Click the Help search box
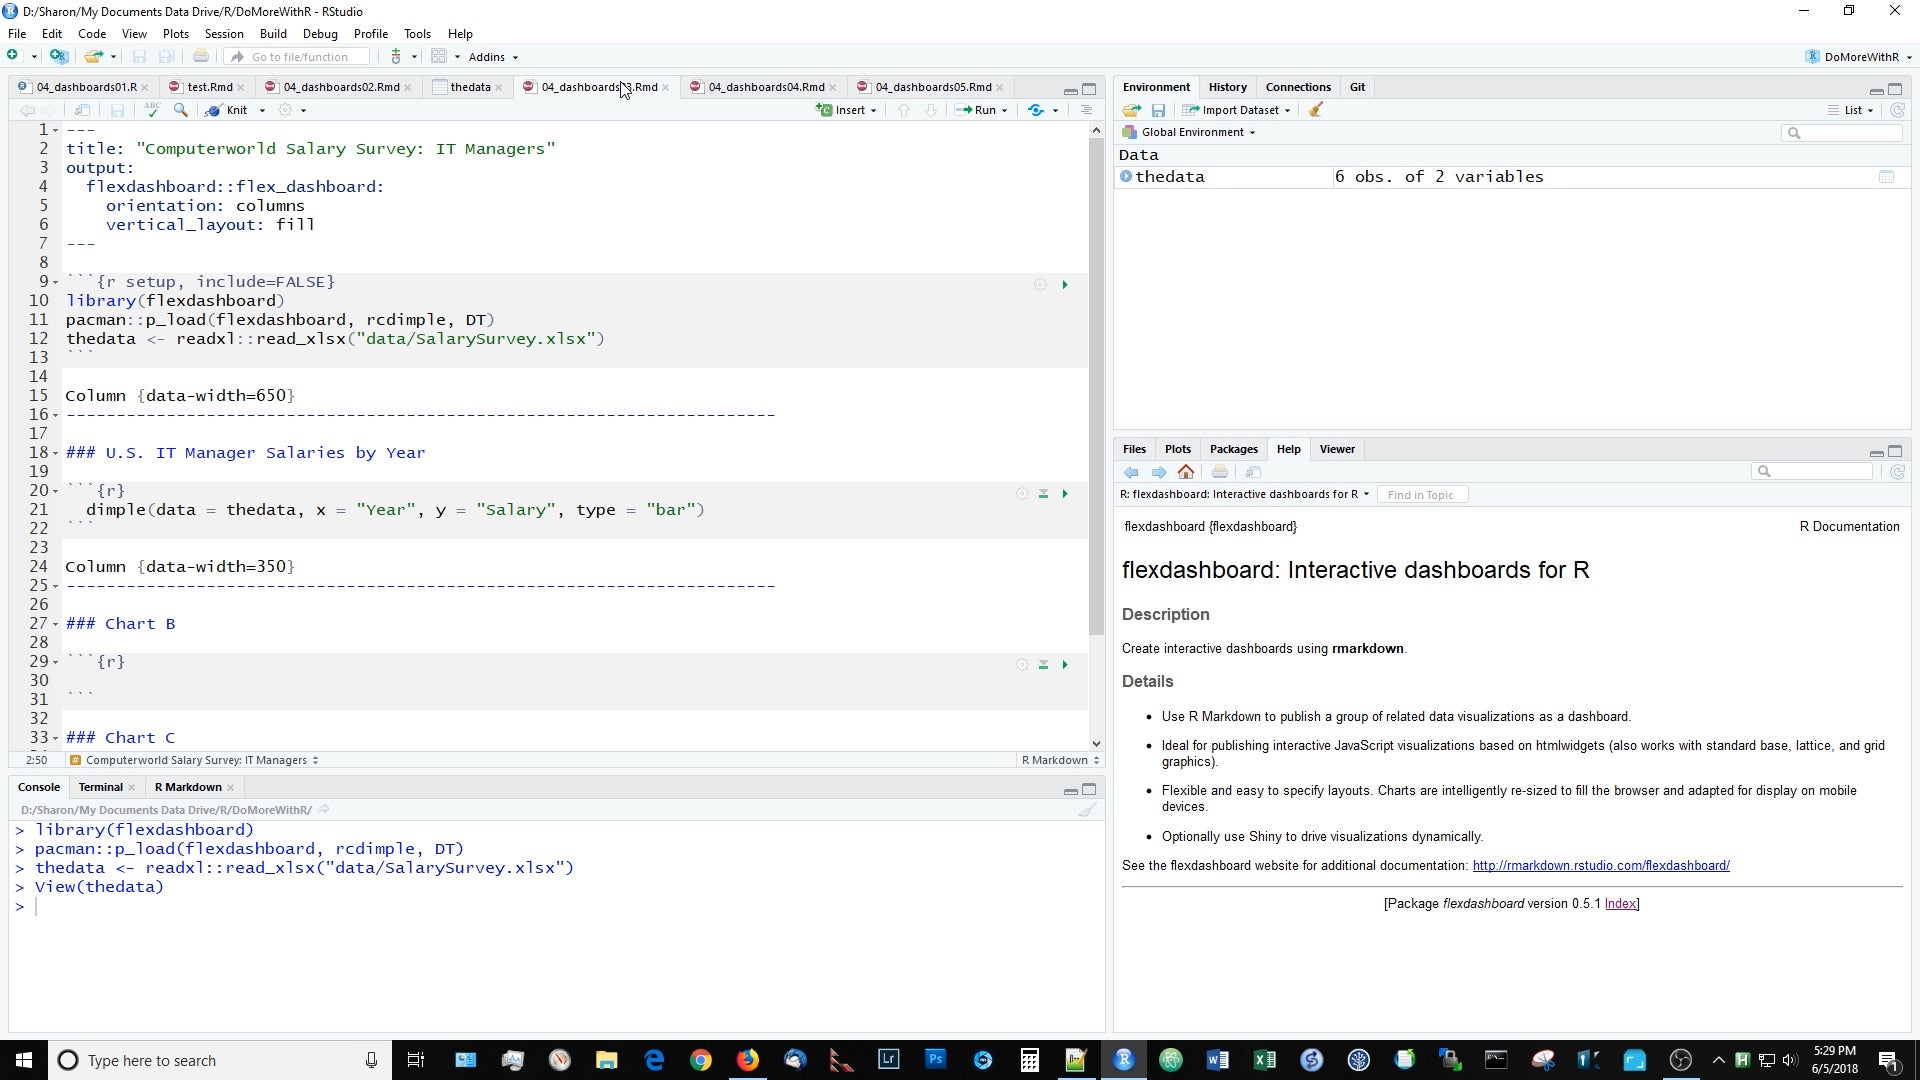Image resolution: width=1920 pixels, height=1080 pixels. point(1812,472)
